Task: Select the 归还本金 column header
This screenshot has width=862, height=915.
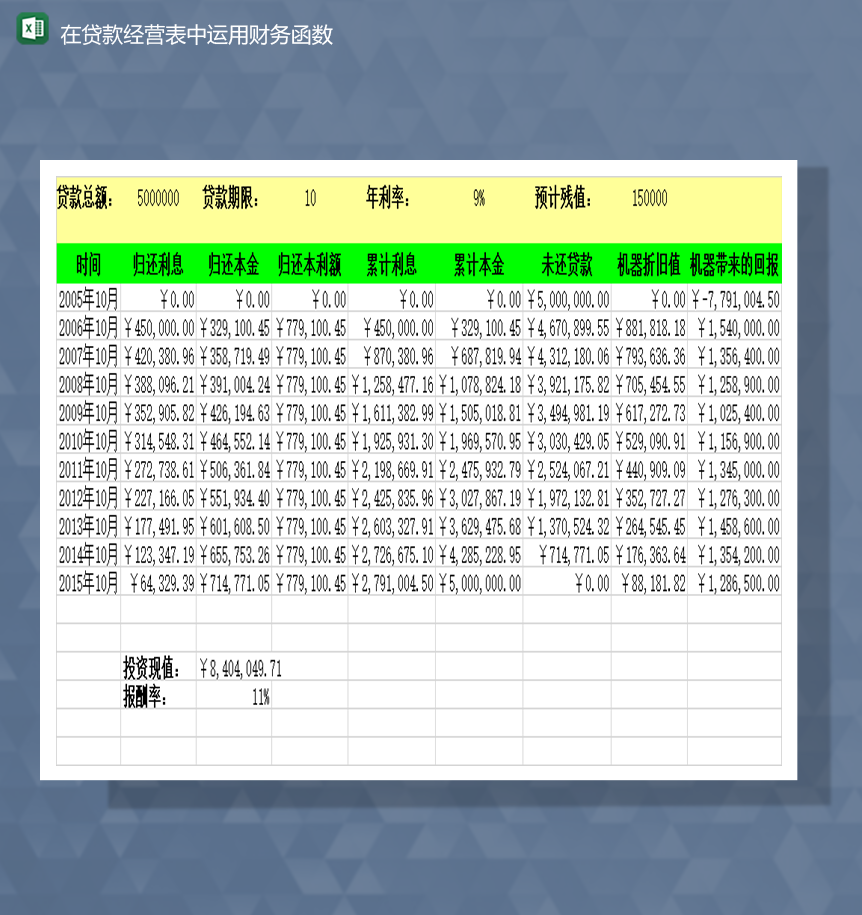Action: tap(235, 264)
